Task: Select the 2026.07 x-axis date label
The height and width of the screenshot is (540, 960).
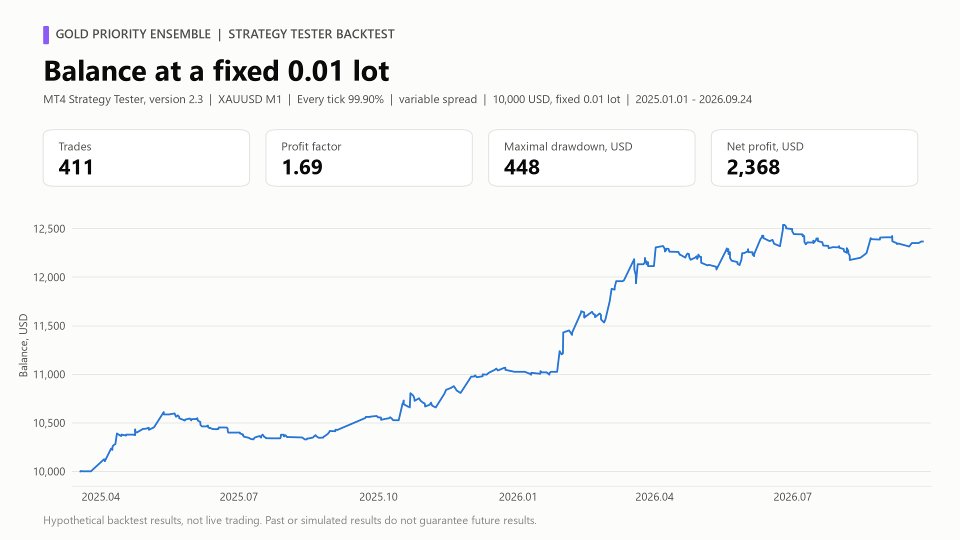Action: 792,497
